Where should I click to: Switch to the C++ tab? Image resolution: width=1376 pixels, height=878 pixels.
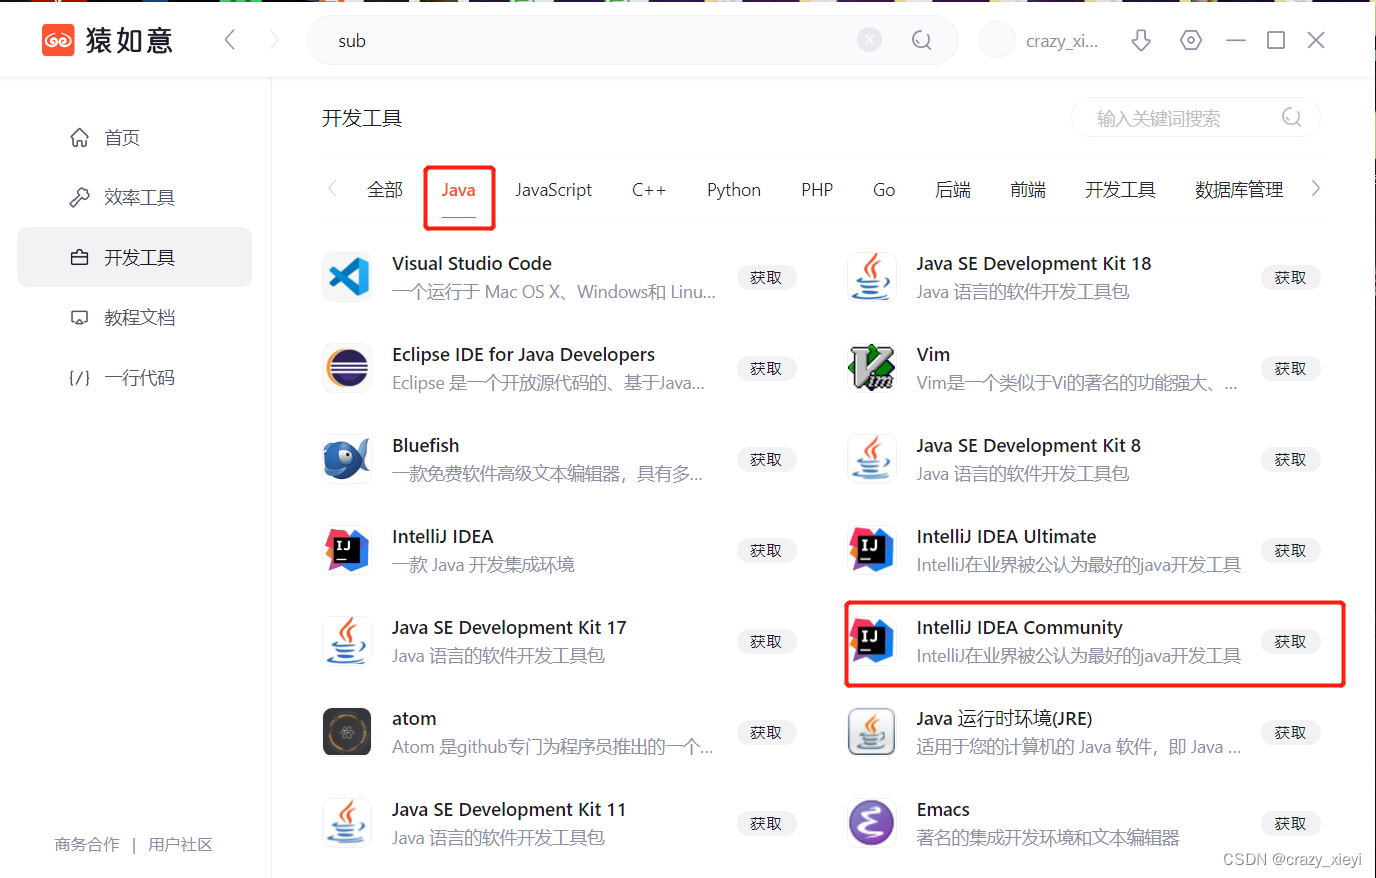[x=649, y=189]
